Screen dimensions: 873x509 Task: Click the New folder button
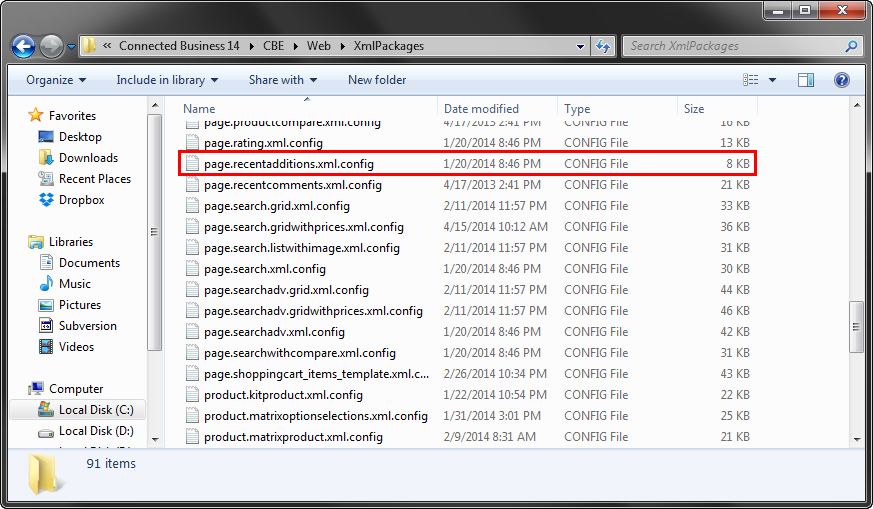pyautogui.click(x=377, y=80)
